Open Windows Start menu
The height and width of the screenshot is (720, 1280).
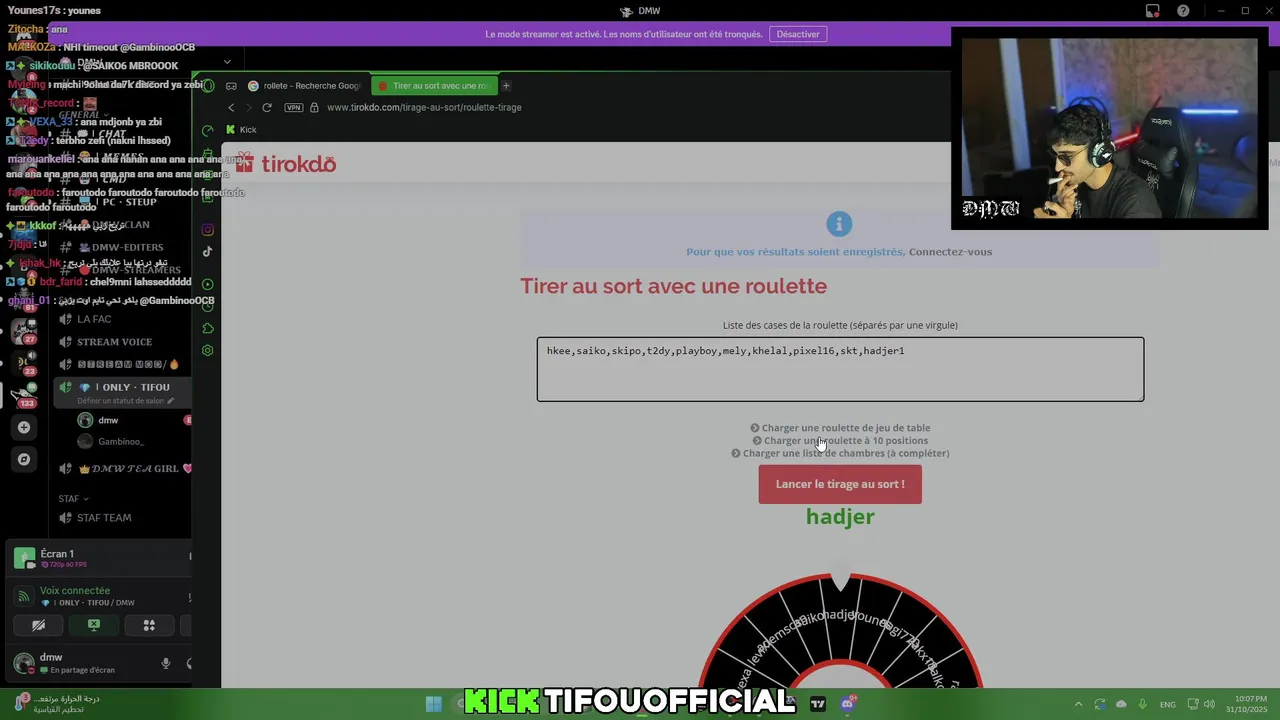(x=434, y=704)
